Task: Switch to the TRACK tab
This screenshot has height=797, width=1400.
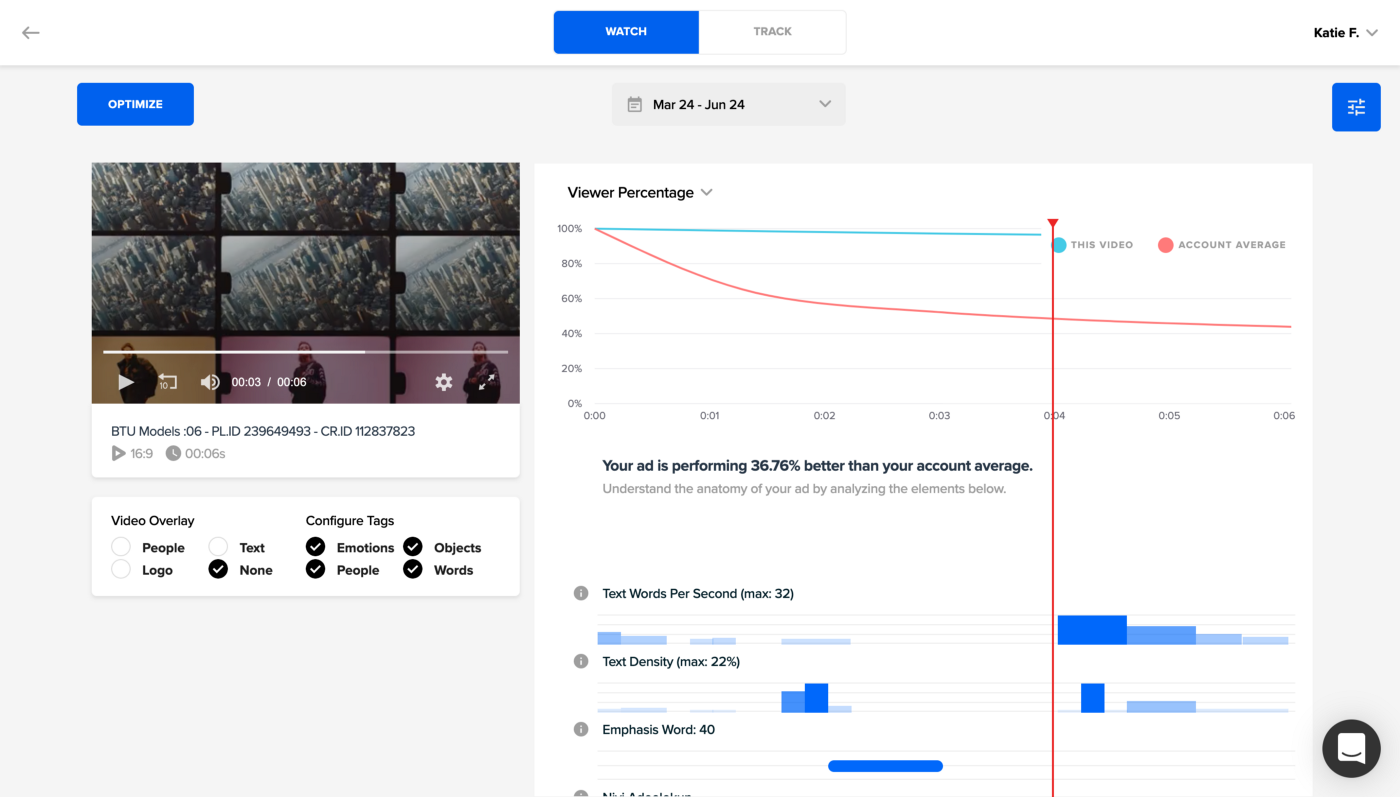Action: pyautogui.click(x=772, y=32)
